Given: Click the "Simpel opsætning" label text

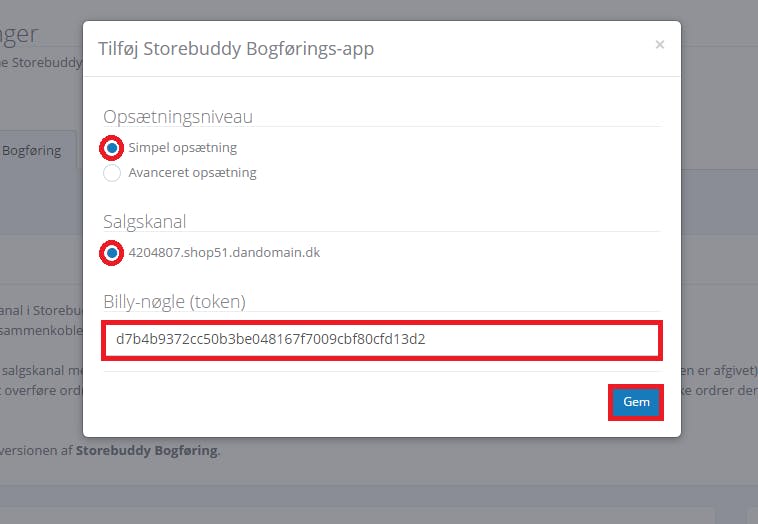Looking at the screenshot, I should (183, 147).
